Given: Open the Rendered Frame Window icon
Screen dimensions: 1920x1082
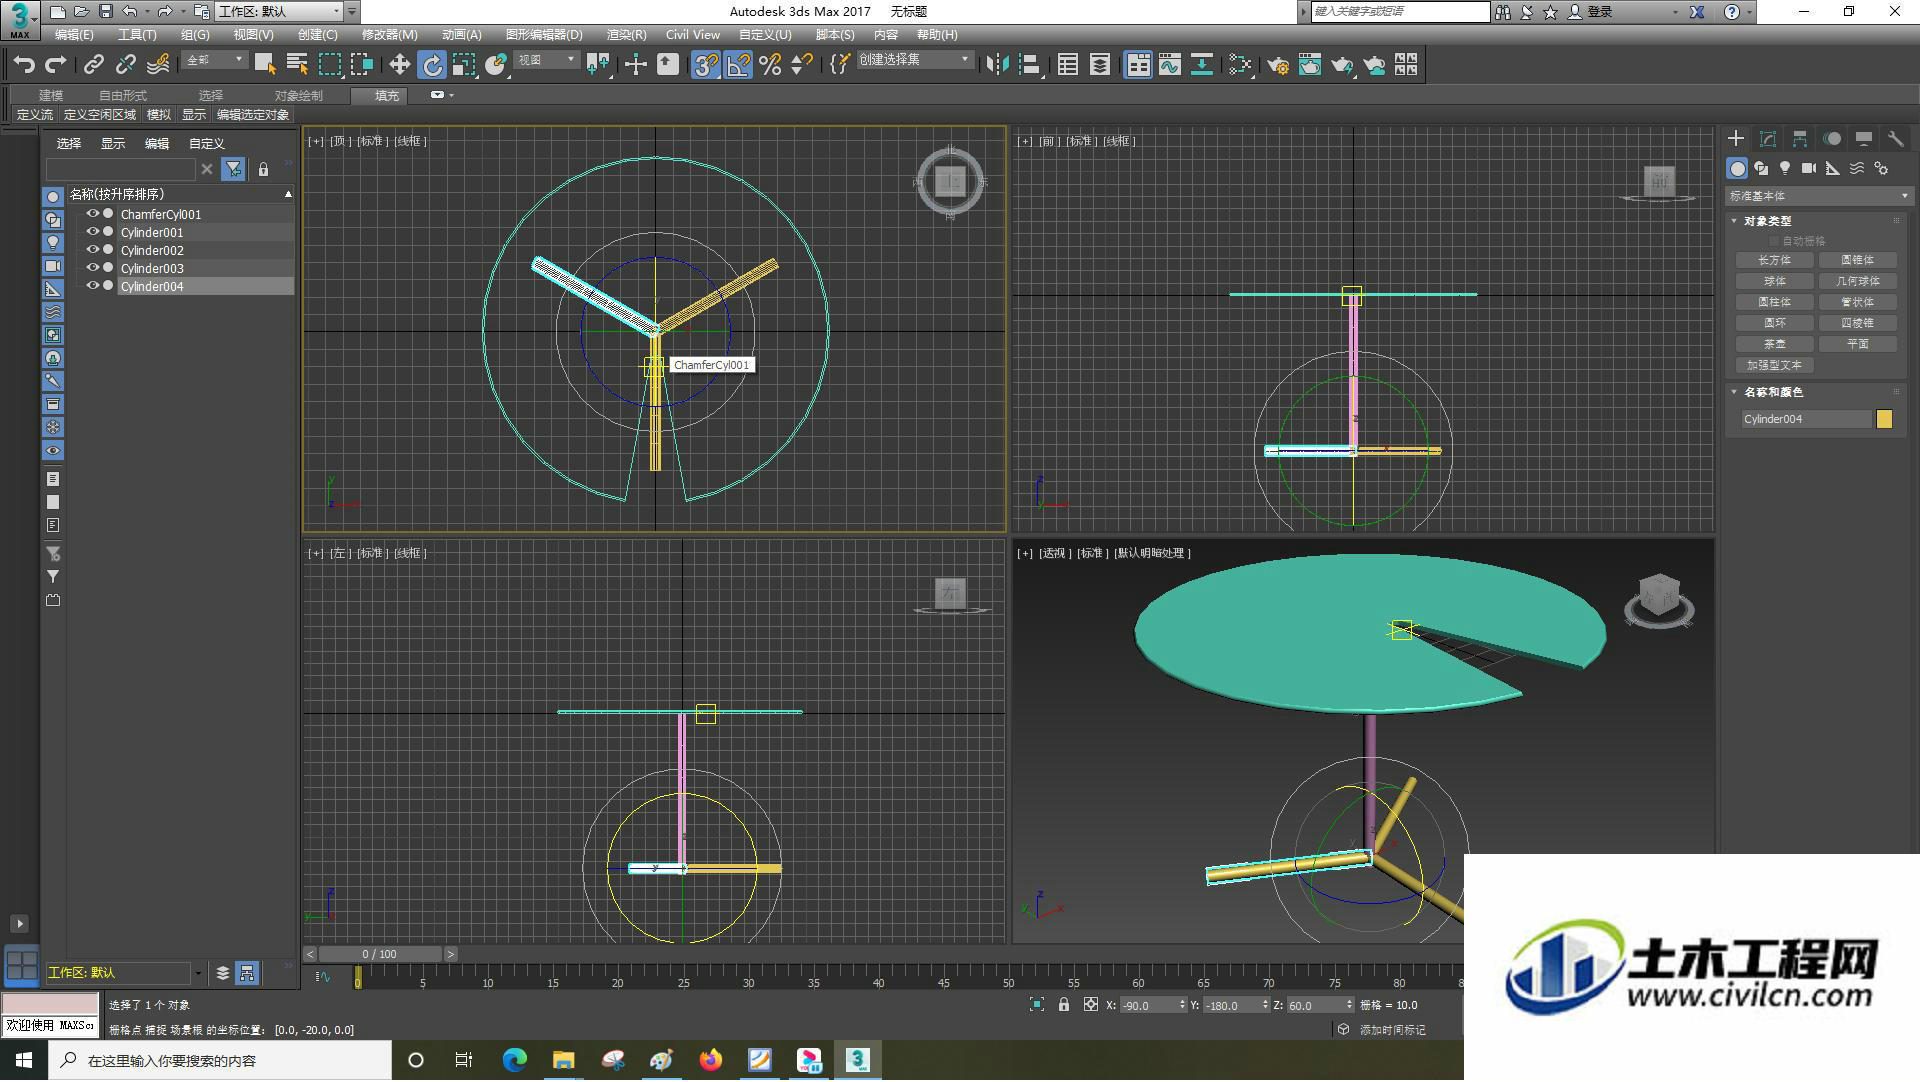Looking at the screenshot, I should pyautogui.click(x=1310, y=65).
